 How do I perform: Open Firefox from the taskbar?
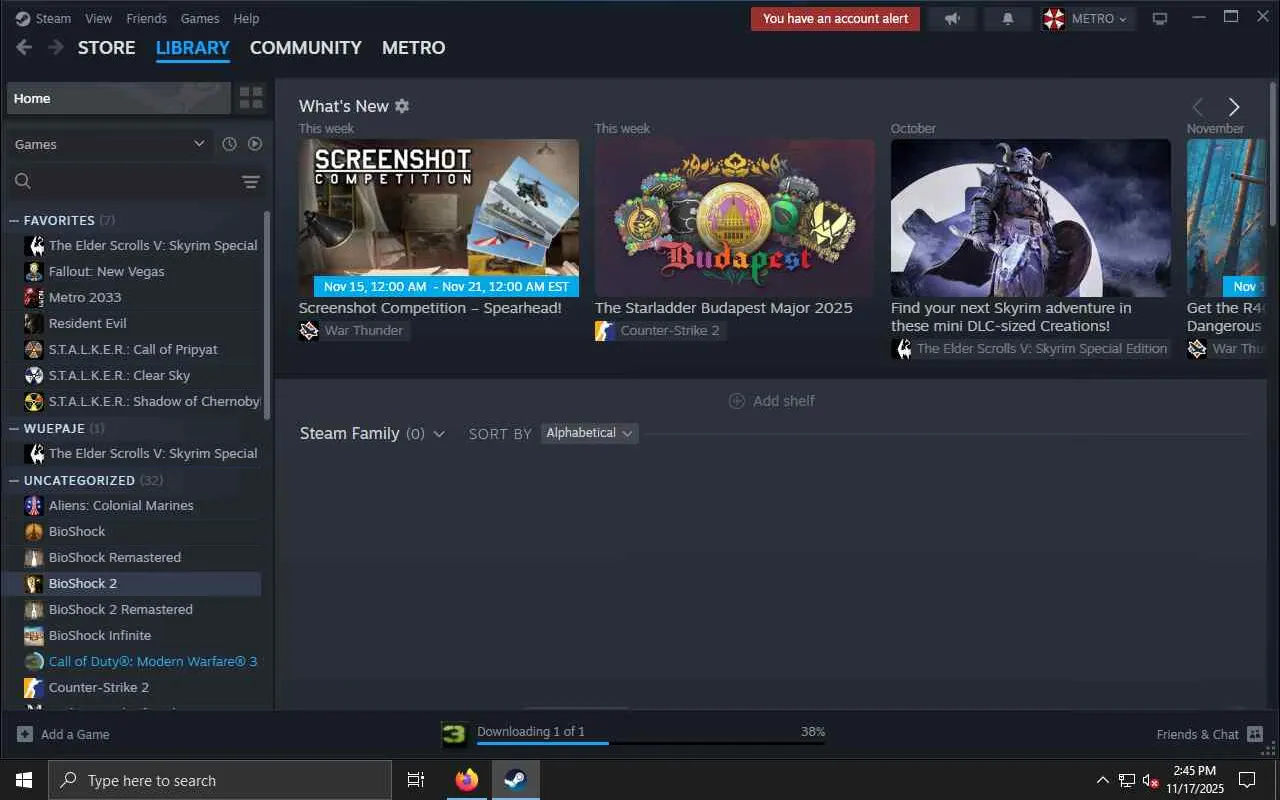point(467,780)
